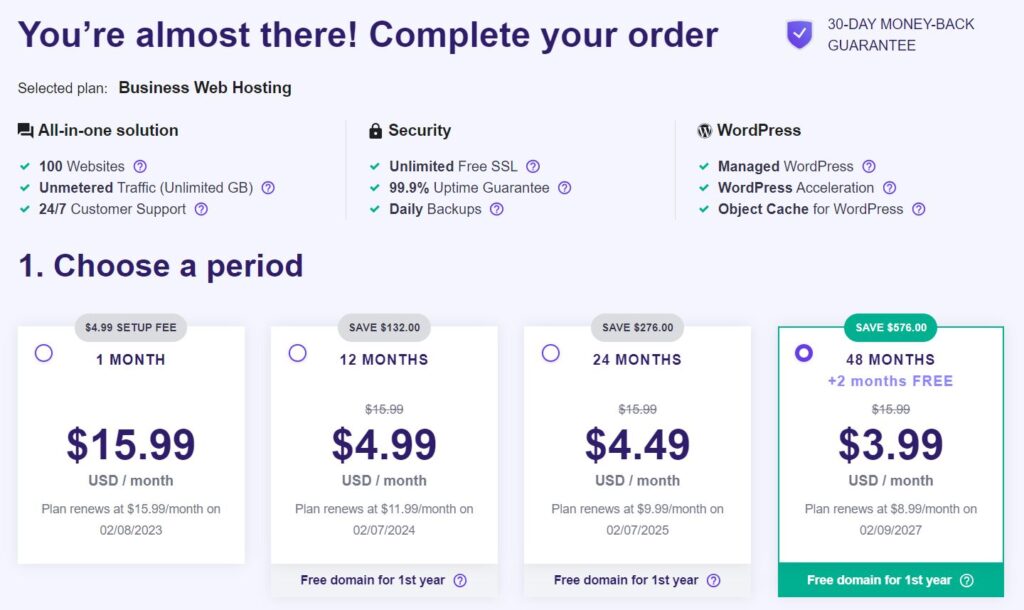This screenshot has width=1024, height=610.
Task: Click the Business Web Hosting selected plan text
Action: click(205, 88)
